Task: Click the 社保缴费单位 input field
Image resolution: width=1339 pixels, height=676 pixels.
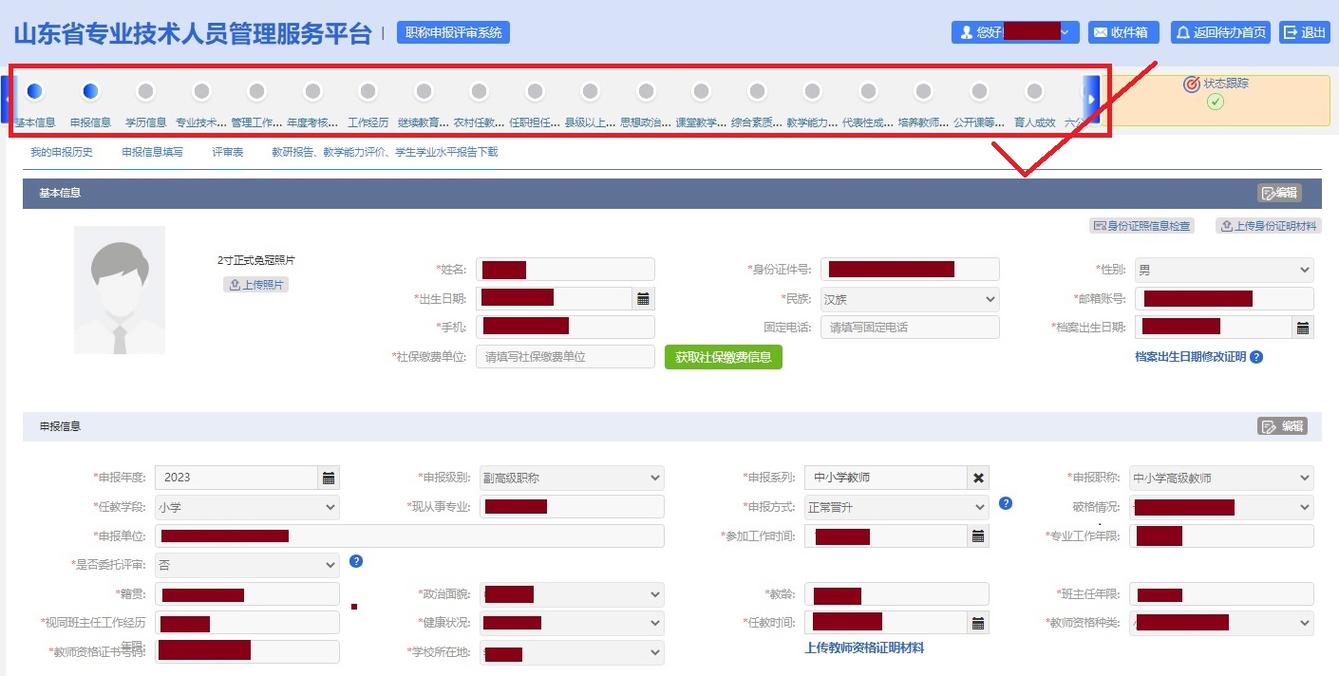Action: point(565,356)
